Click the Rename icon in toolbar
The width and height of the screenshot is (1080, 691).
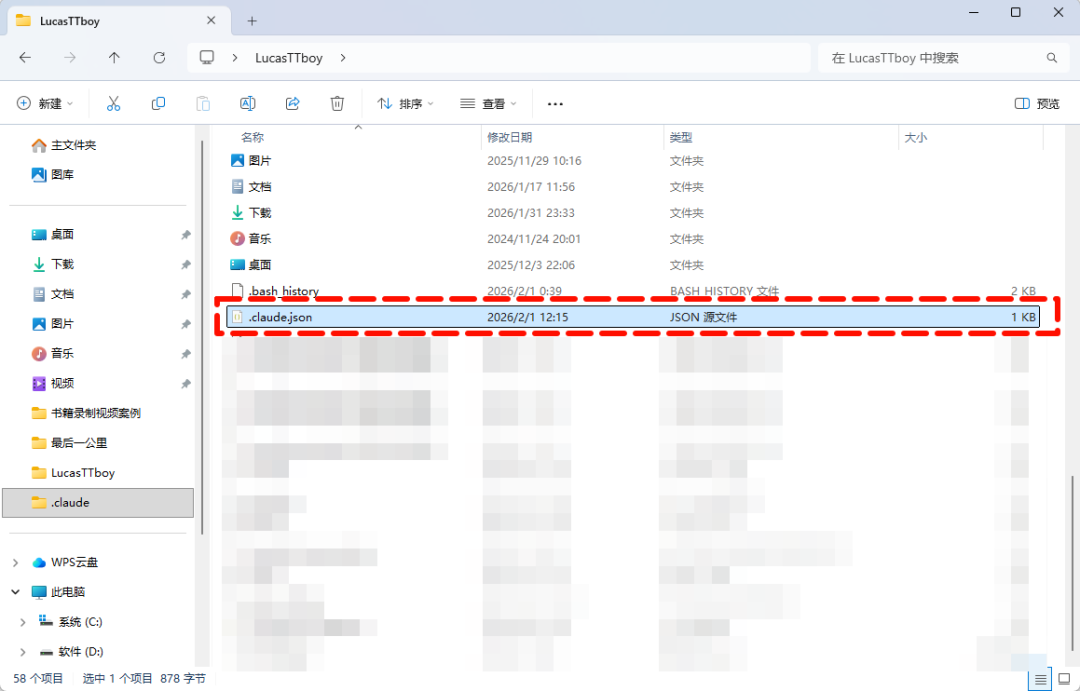[248, 103]
